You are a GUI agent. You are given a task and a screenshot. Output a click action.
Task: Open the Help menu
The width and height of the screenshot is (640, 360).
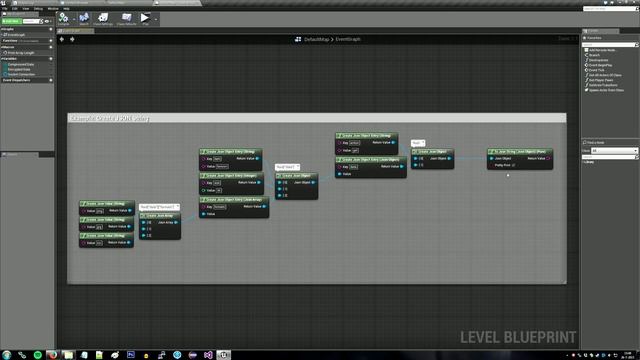pyautogui.click(x=66, y=8)
